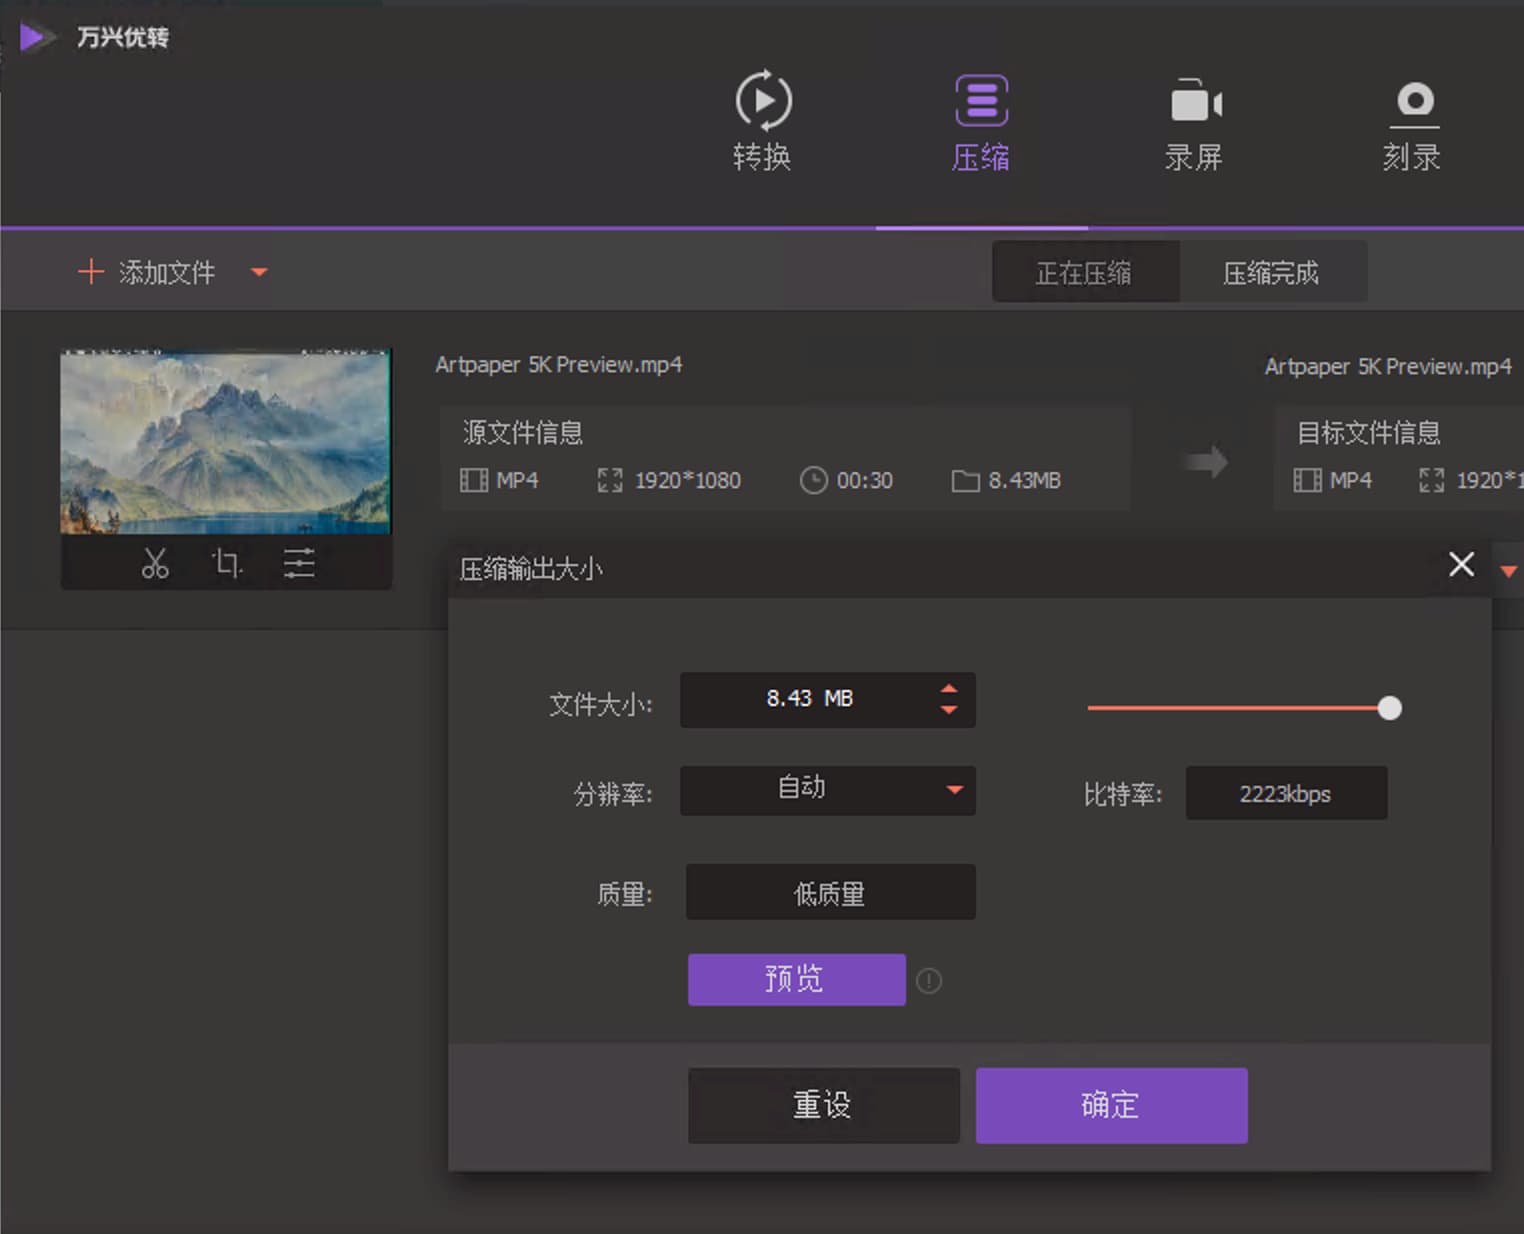Click the target MP4 film format icon

coord(1307,480)
